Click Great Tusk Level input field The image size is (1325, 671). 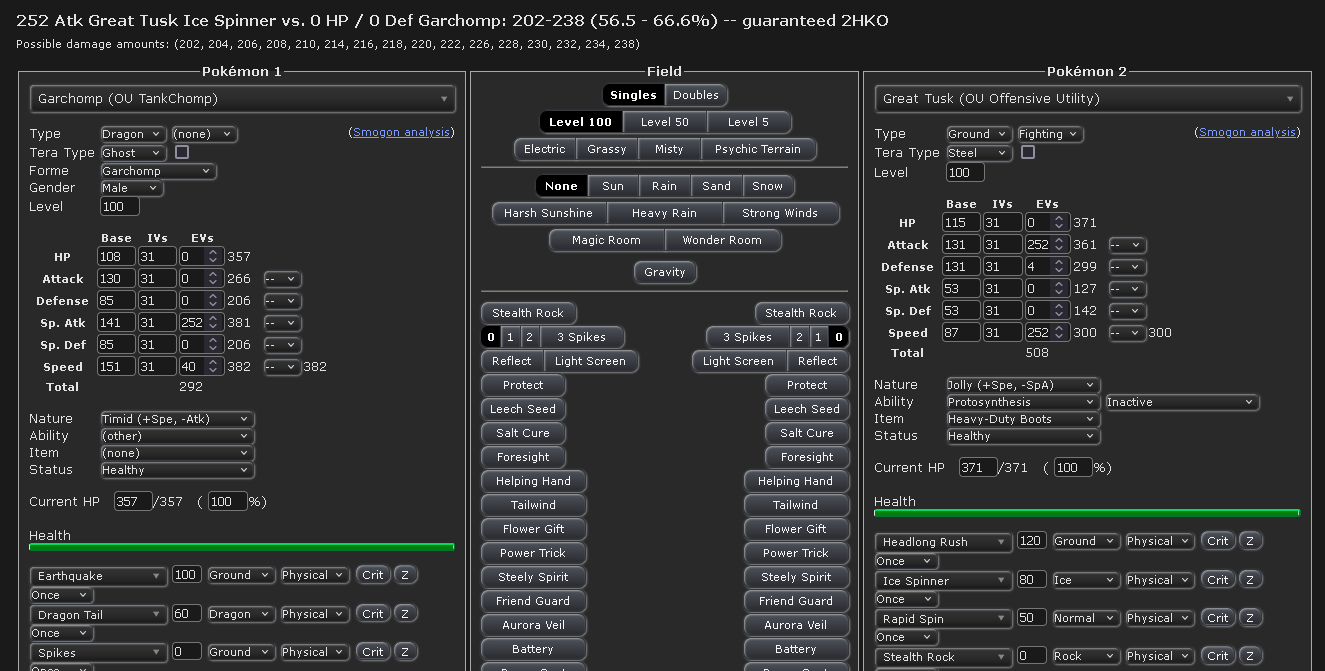tap(965, 173)
